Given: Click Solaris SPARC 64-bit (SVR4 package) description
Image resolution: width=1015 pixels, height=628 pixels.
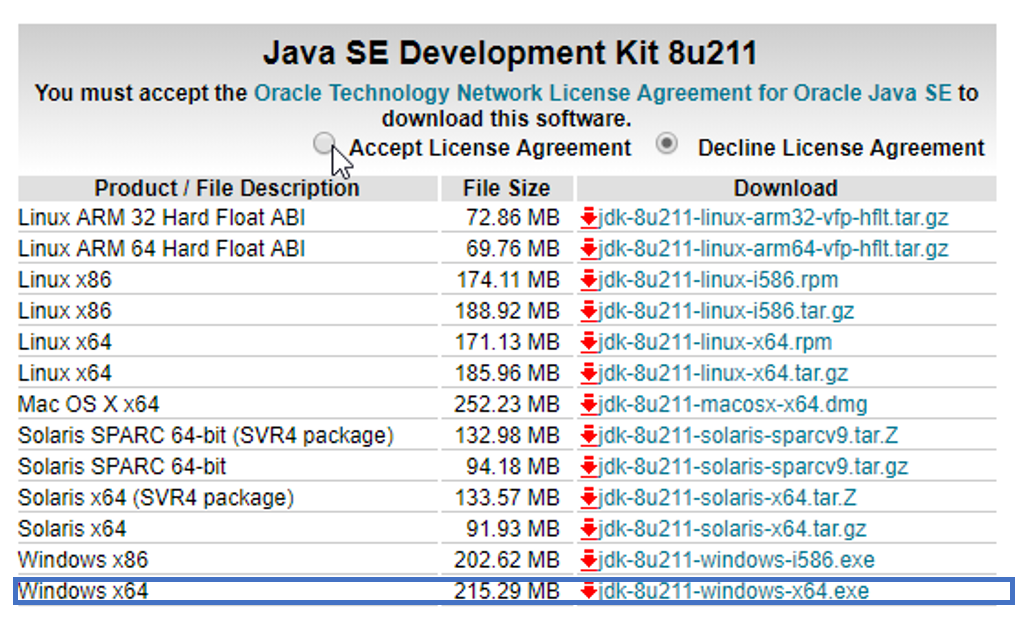Looking at the screenshot, I should coord(206,435).
